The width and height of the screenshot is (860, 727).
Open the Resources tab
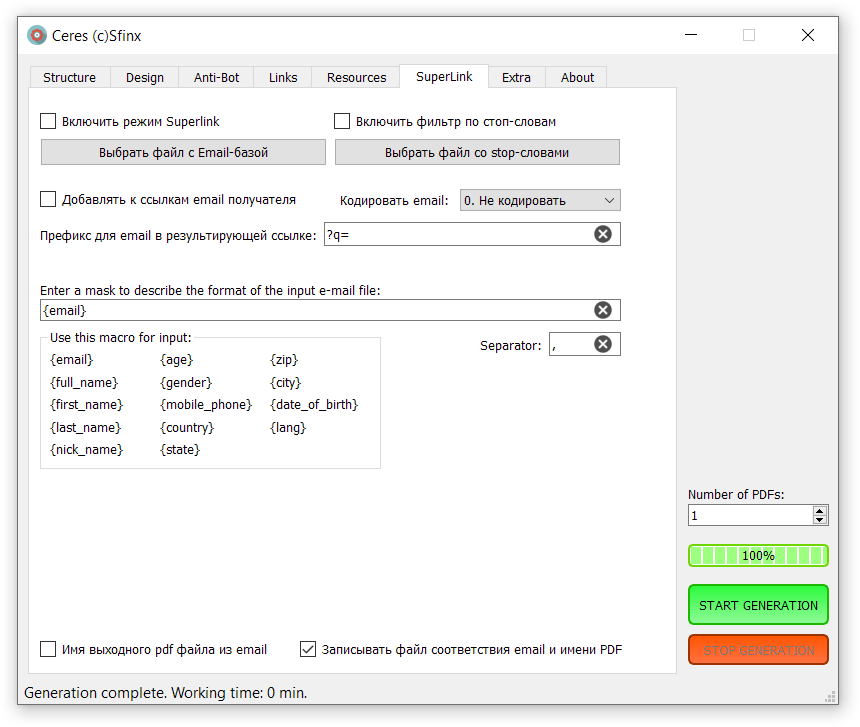tap(356, 77)
